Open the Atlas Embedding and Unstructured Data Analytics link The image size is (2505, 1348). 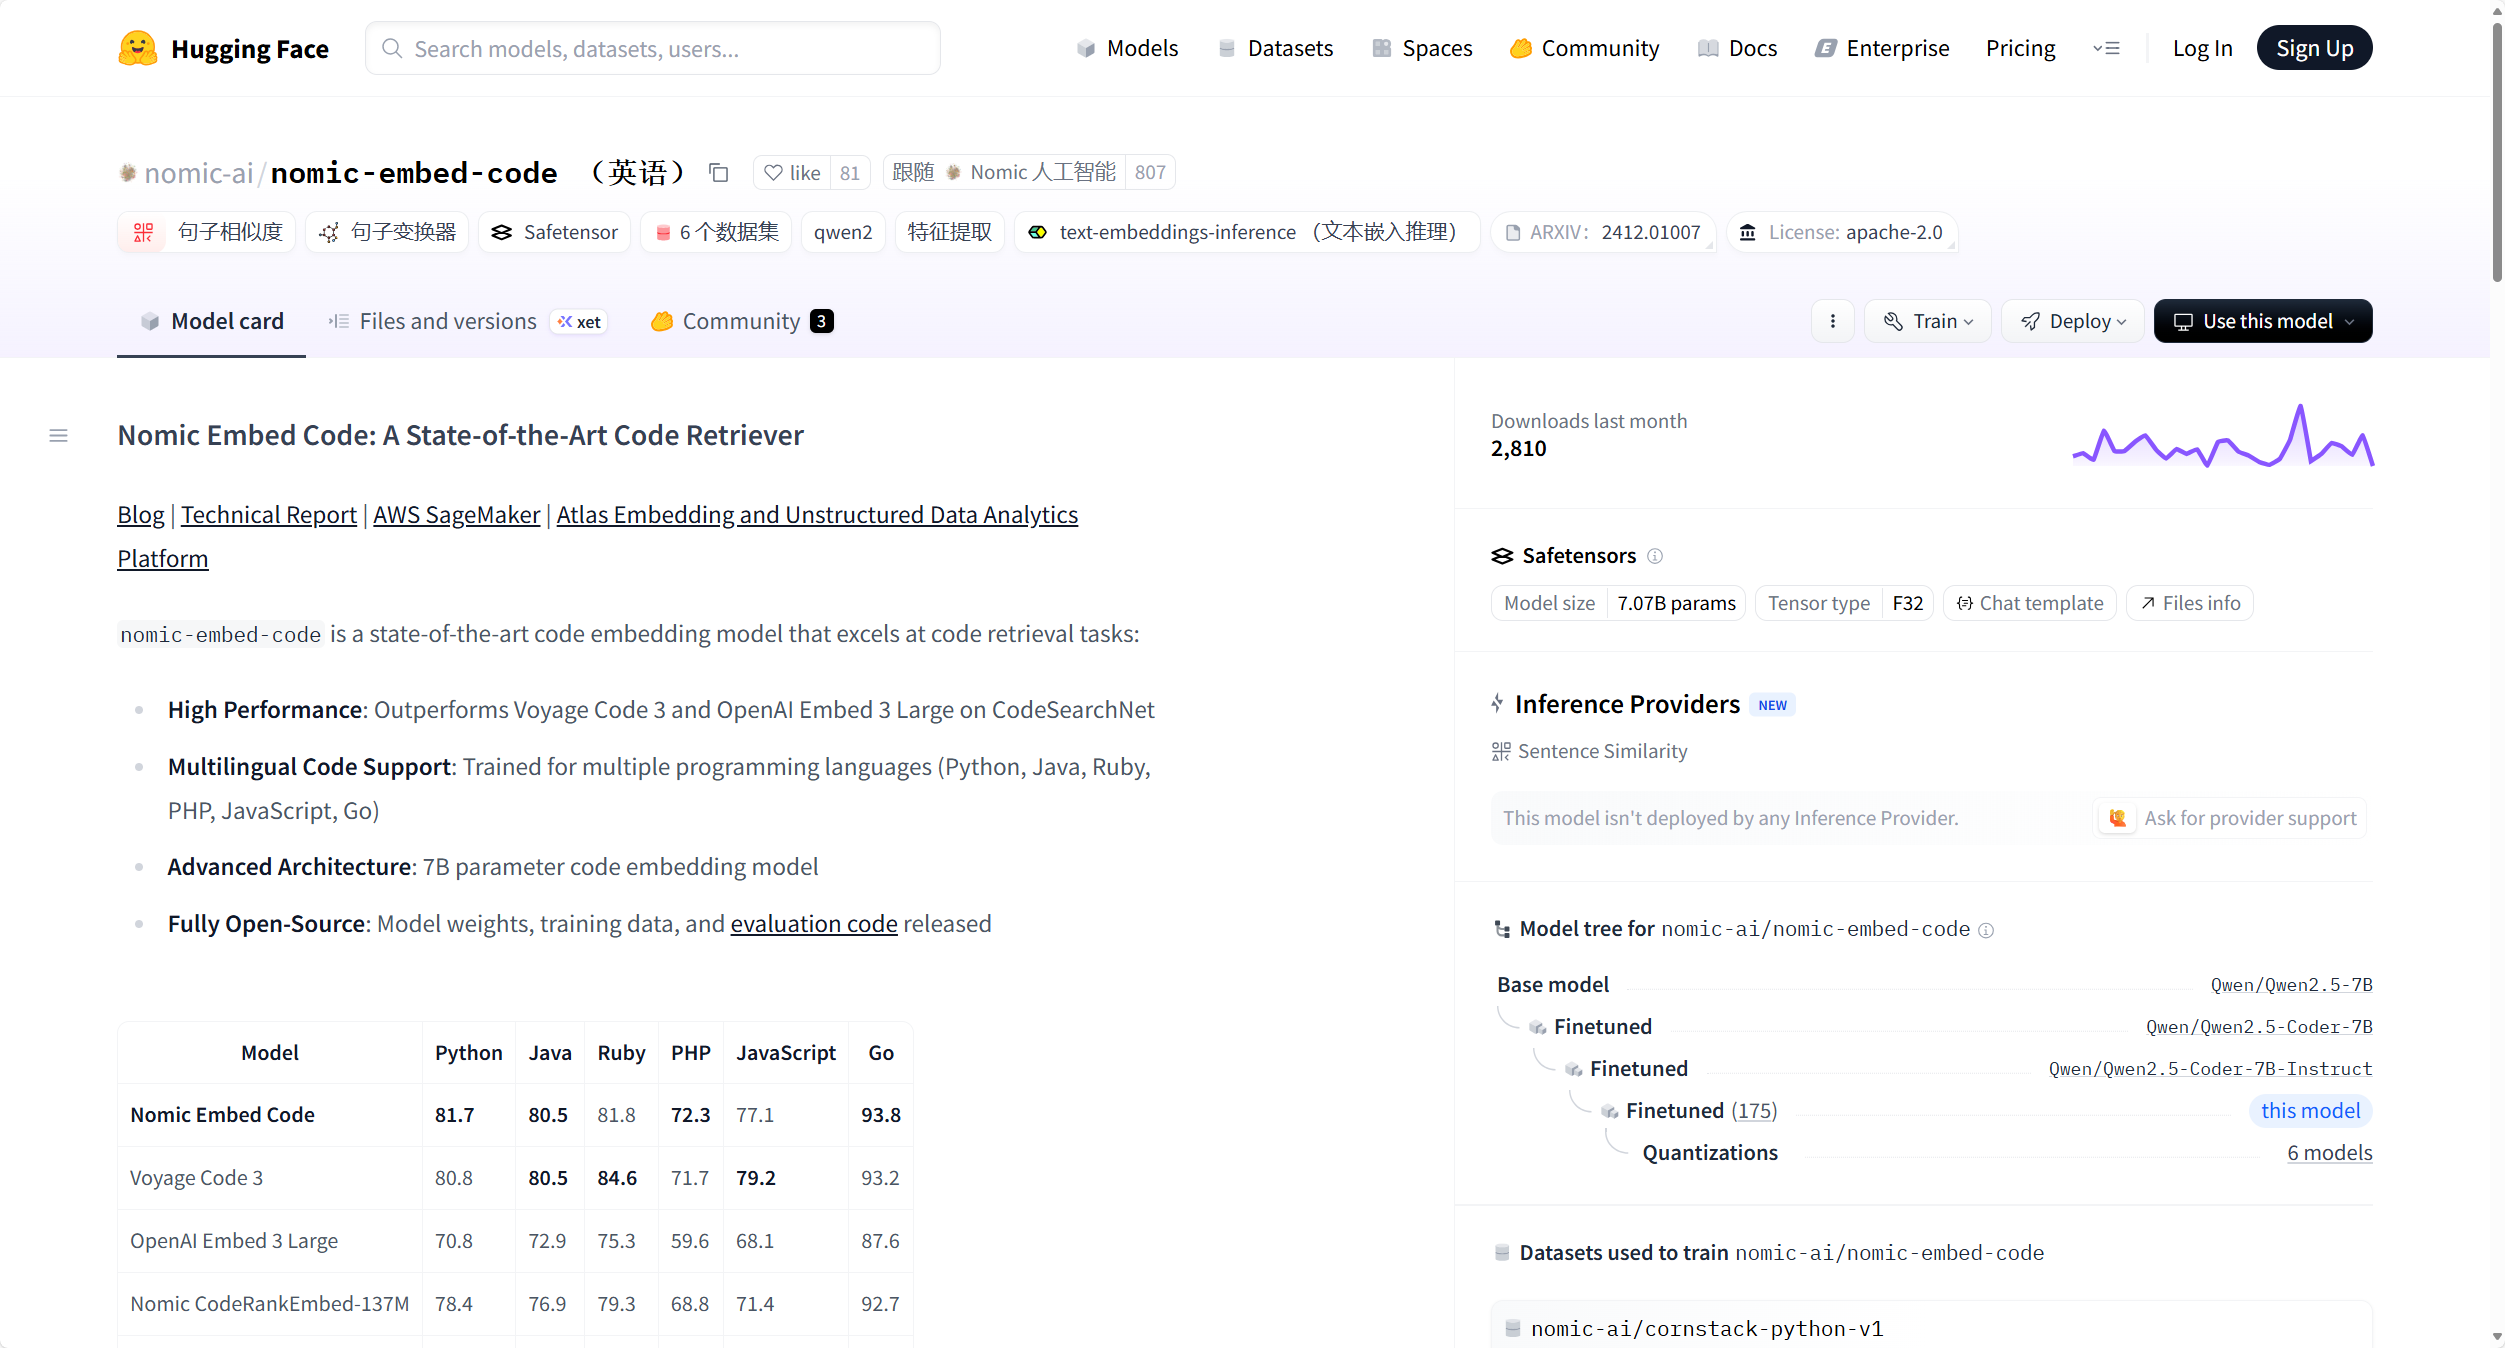[x=817, y=515]
